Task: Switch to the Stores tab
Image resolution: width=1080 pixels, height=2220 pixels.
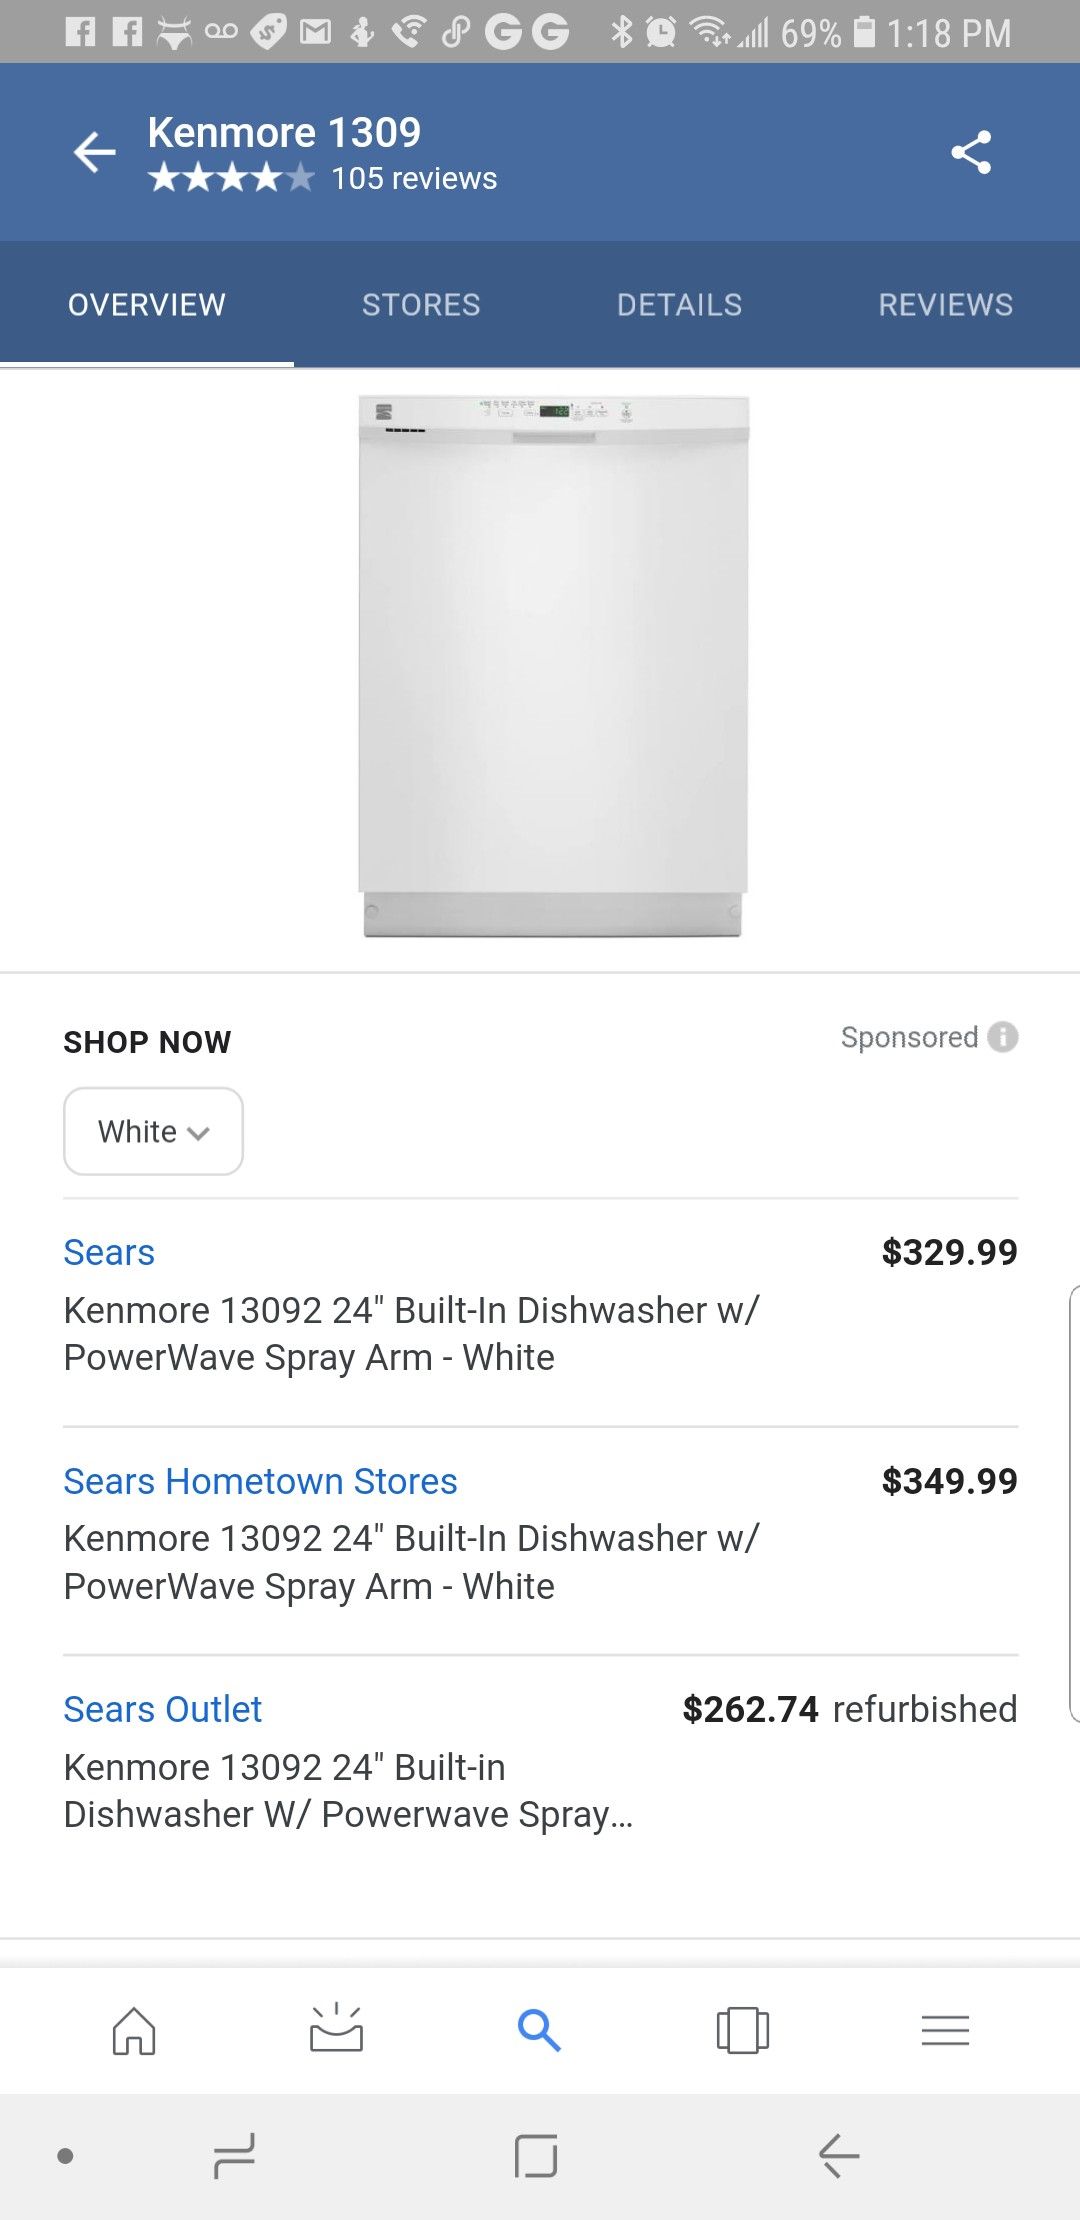Action: (421, 305)
